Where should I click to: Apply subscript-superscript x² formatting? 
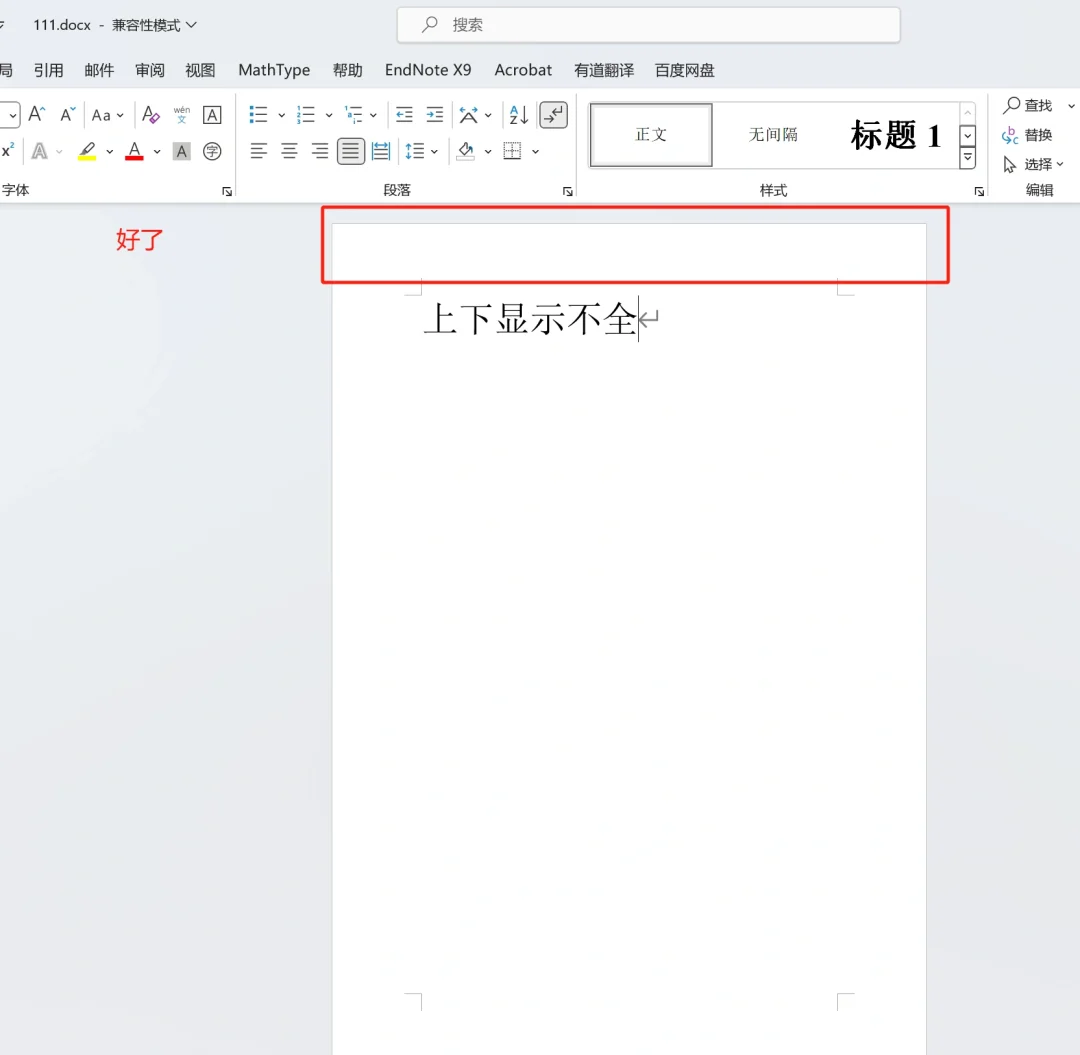point(8,151)
